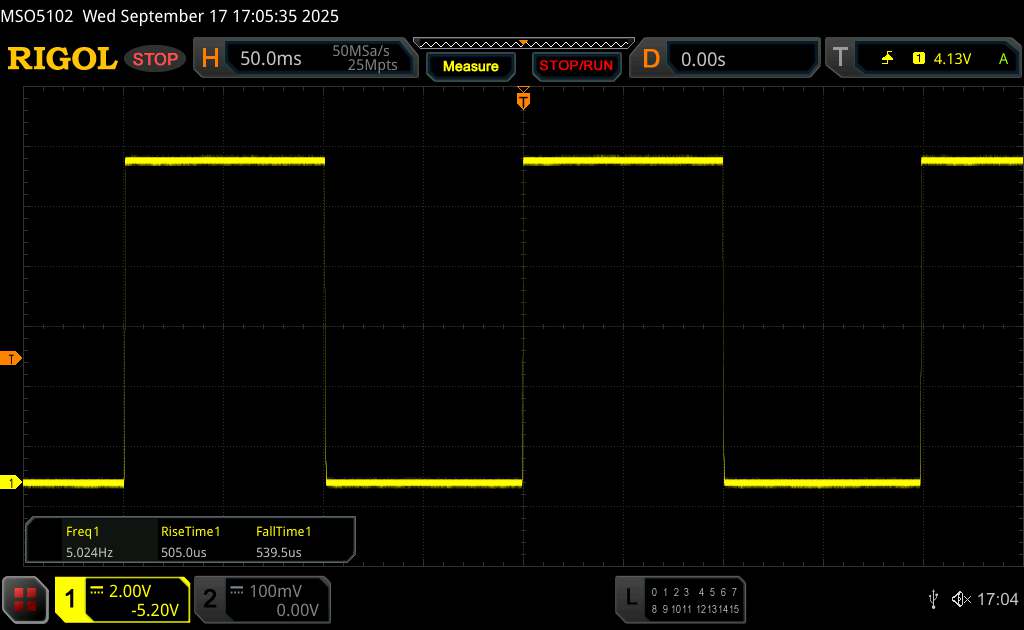The image size is (1024, 630).
Task: Select the orange D delay label
Action: tap(651, 59)
